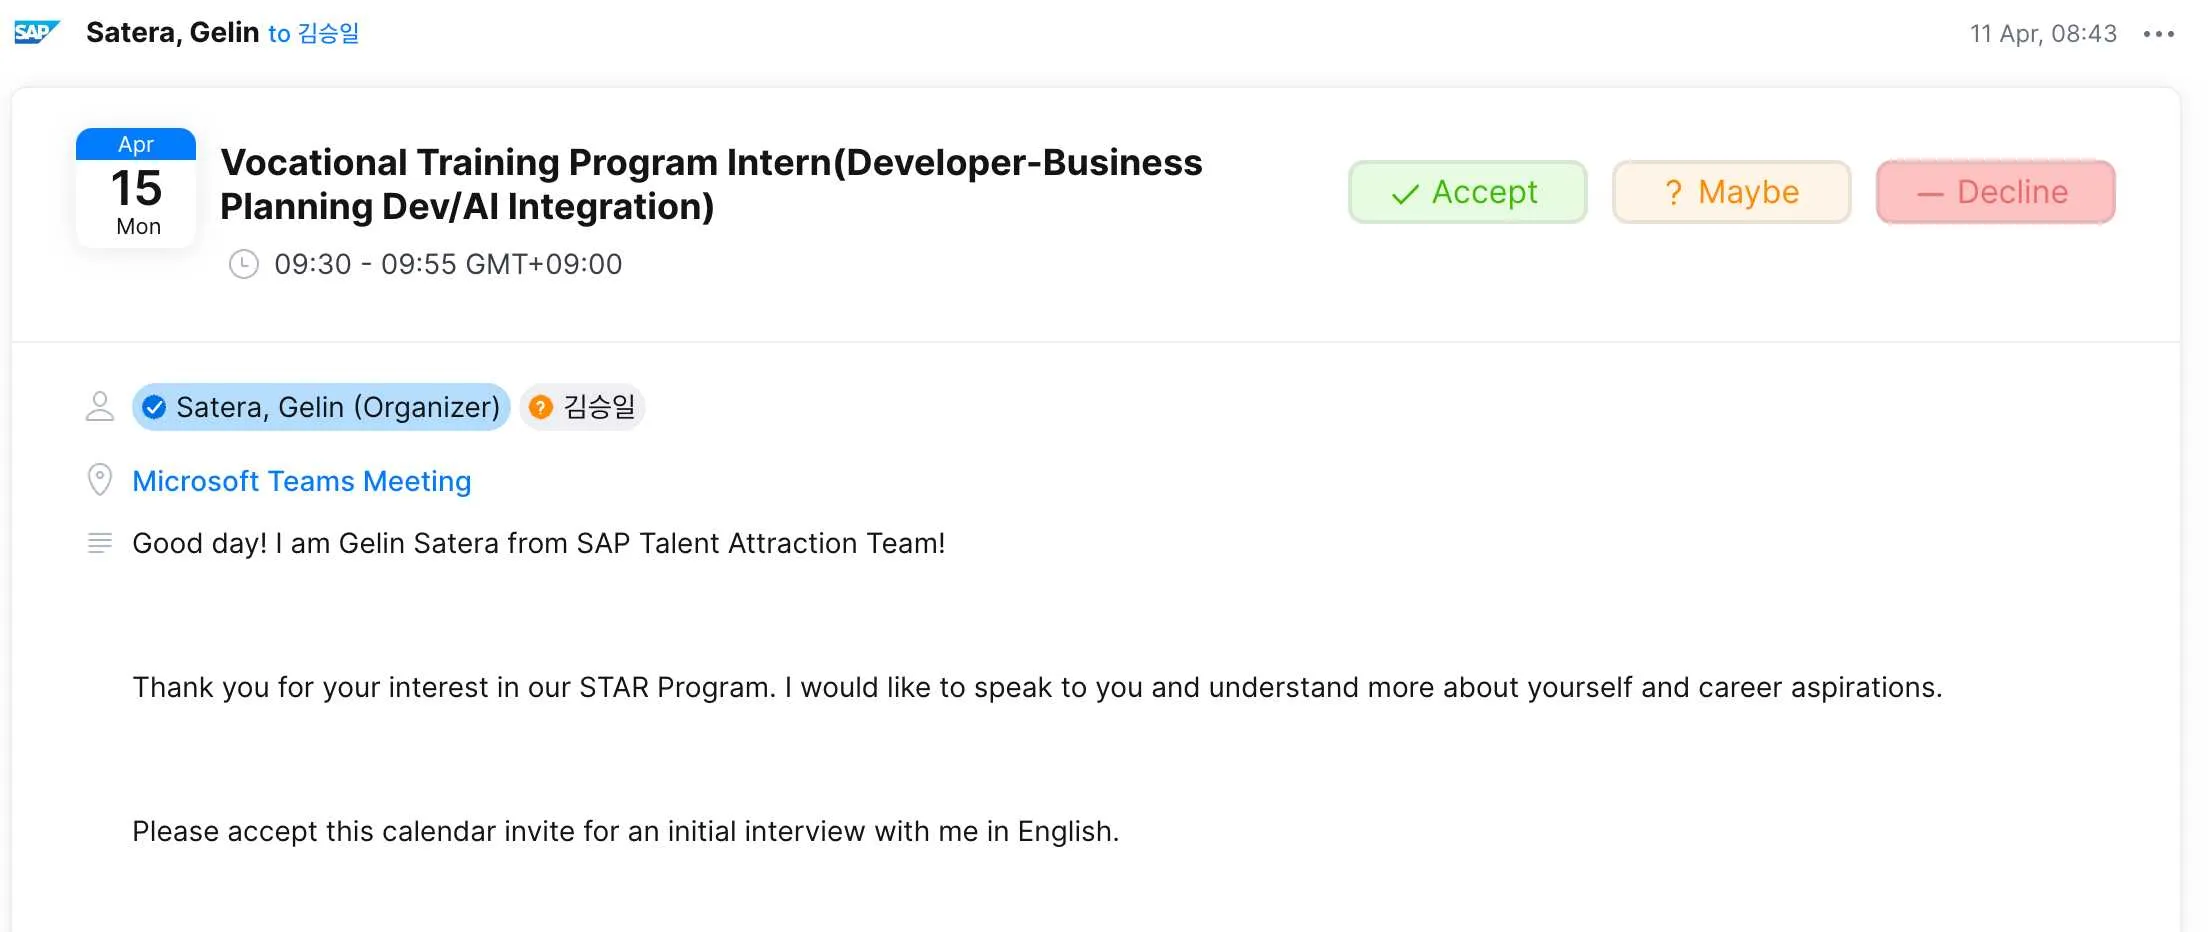Click the location pin icon
This screenshot has height=932, width=2212.
coord(99,480)
